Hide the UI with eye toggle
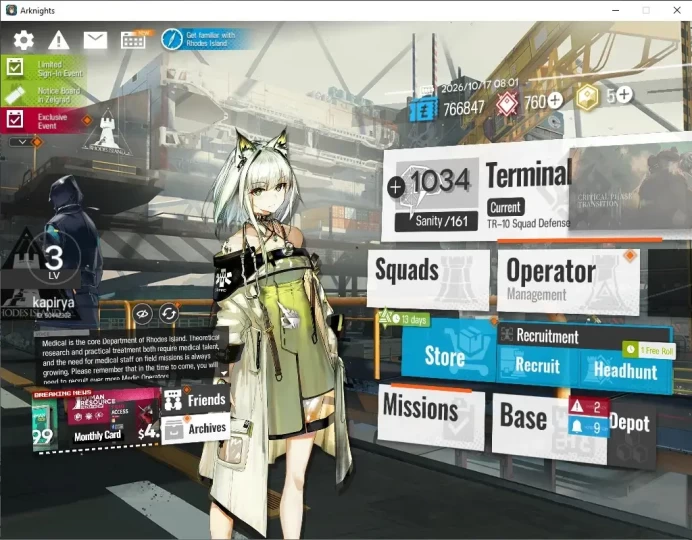This screenshot has height=540, width=692. click(x=142, y=314)
